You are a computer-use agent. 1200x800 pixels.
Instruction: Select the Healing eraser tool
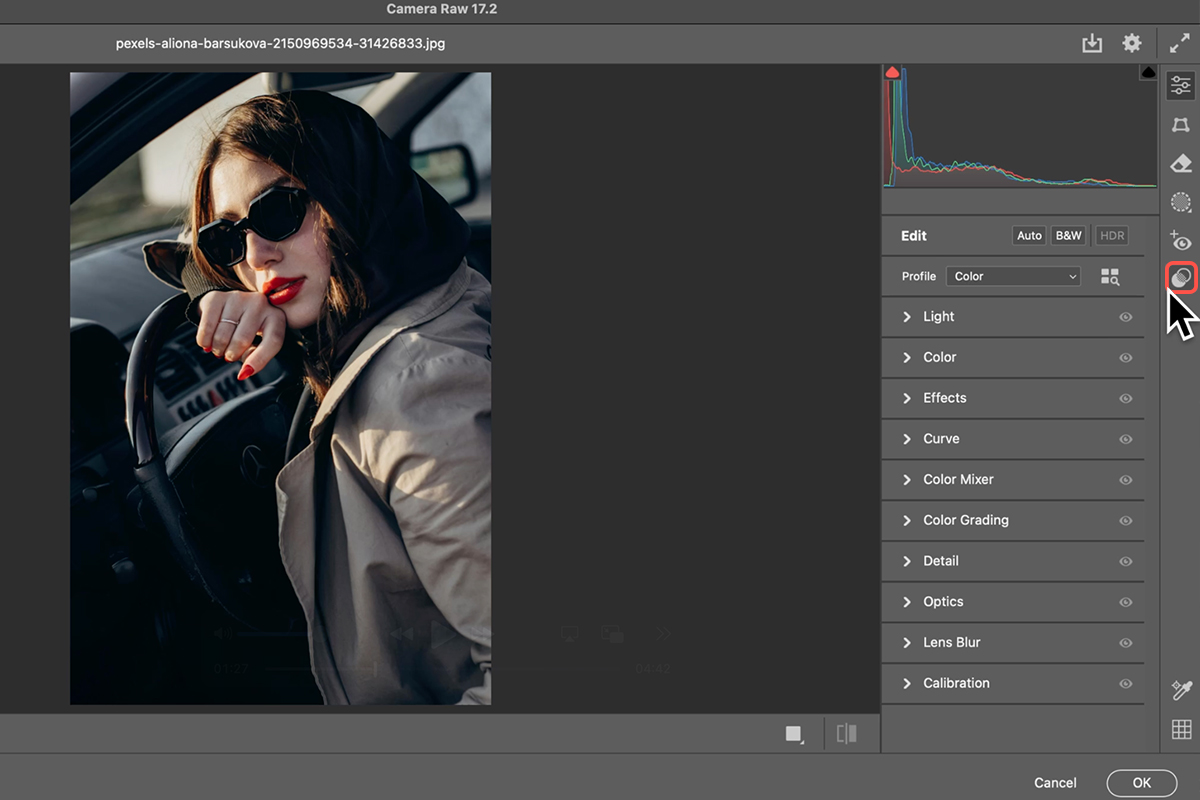(x=1181, y=164)
